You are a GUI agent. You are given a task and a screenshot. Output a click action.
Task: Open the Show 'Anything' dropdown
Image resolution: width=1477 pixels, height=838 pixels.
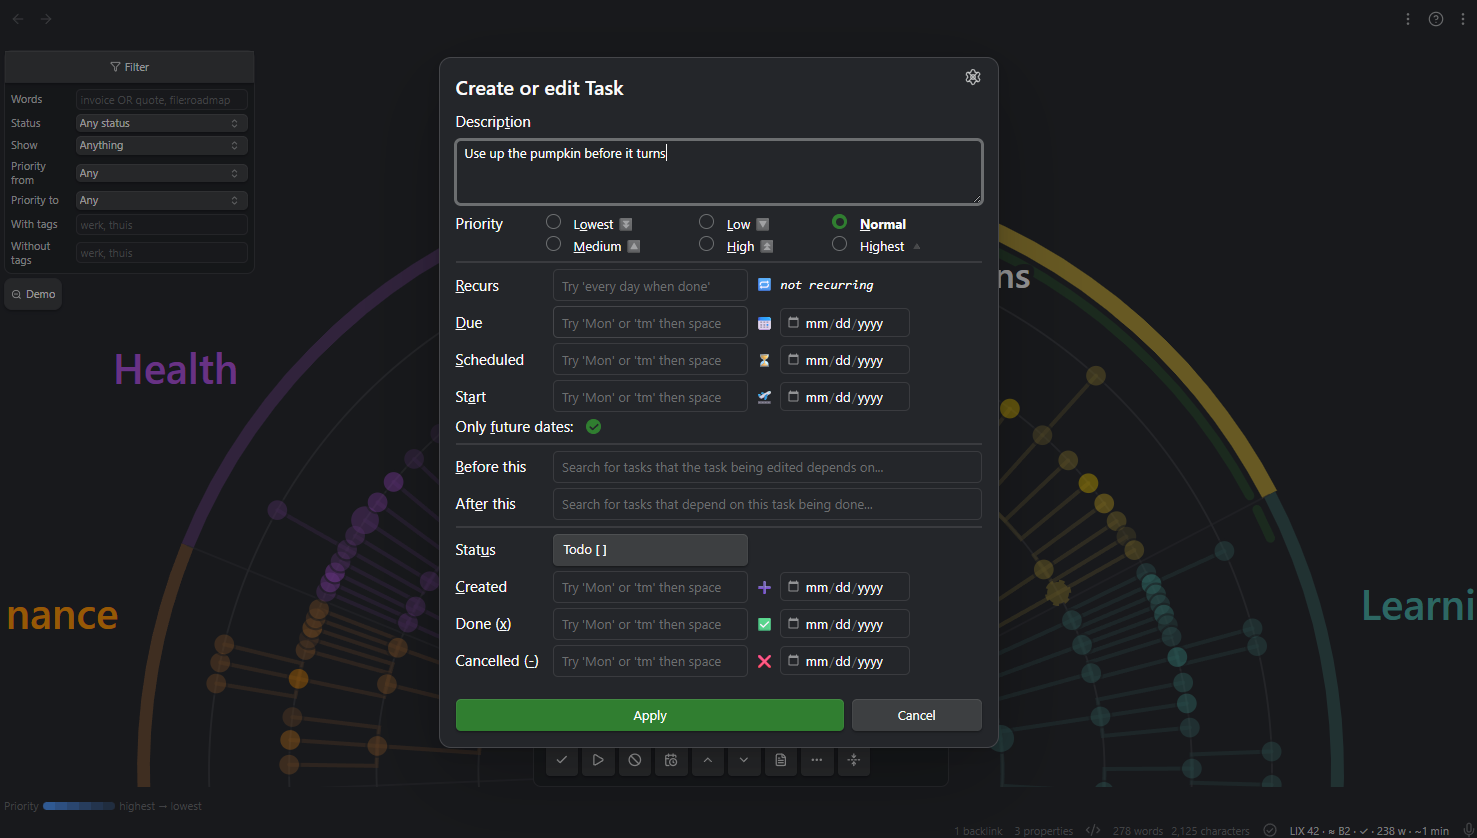coord(161,145)
